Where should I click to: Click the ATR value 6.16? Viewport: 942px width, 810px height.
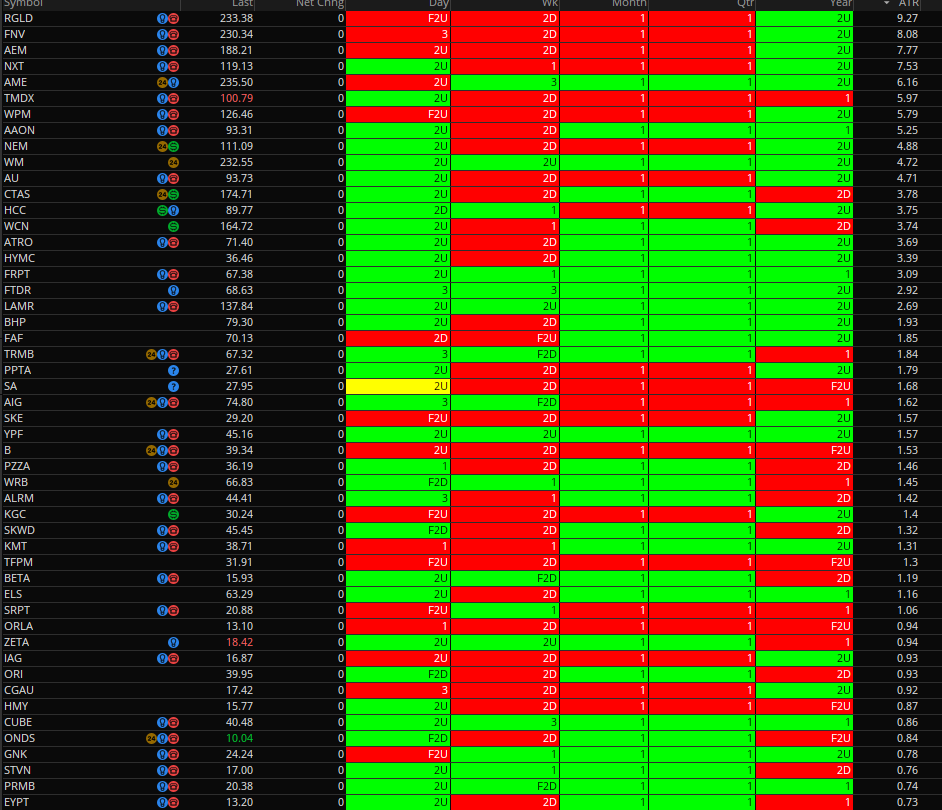click(x=907, y=82)
